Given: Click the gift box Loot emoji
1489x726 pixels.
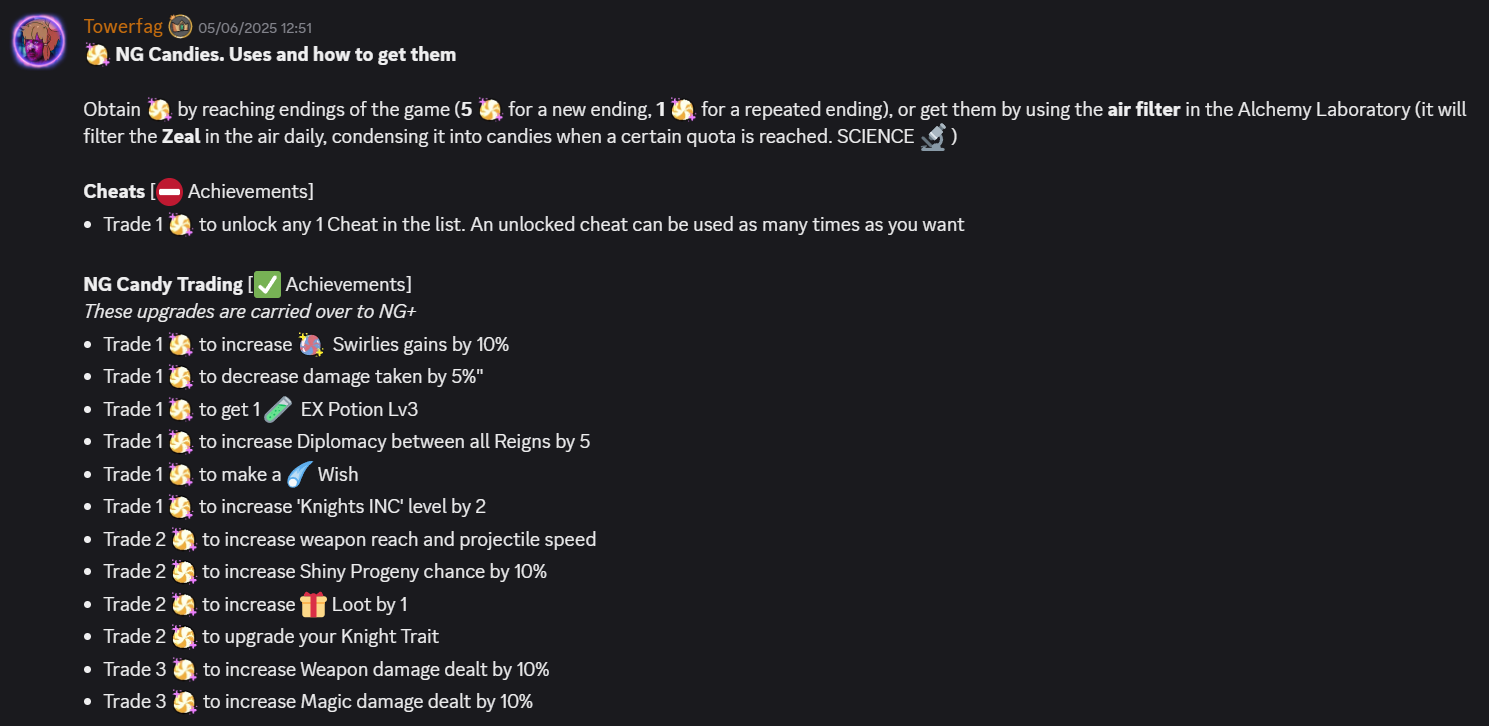Looking at the screenshot, I should point(313,604).
